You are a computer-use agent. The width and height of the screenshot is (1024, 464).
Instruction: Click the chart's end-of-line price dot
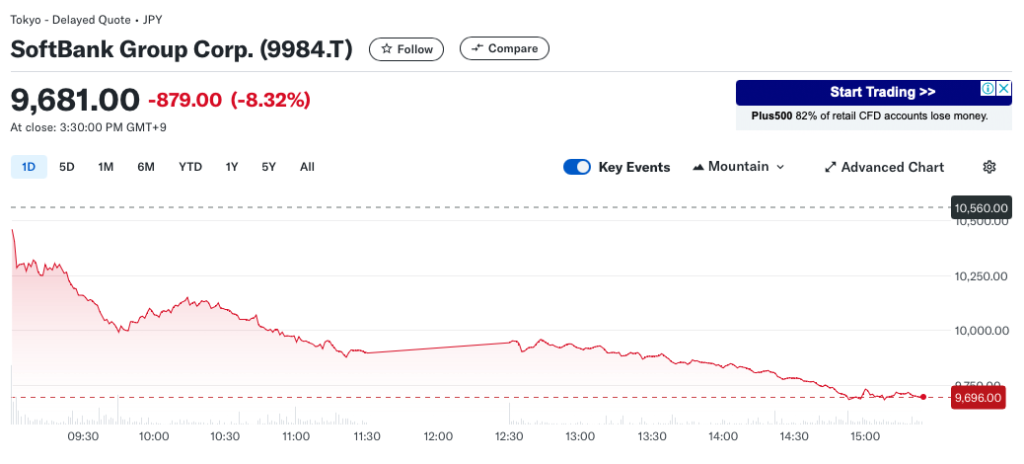tap(923, 397)
